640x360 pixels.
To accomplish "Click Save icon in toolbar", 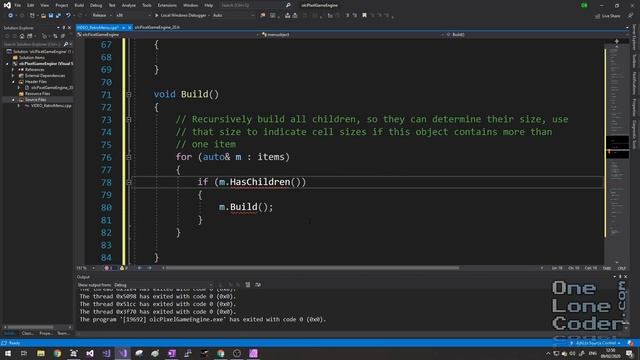I will pyautogui.click(x=51, y=16).
